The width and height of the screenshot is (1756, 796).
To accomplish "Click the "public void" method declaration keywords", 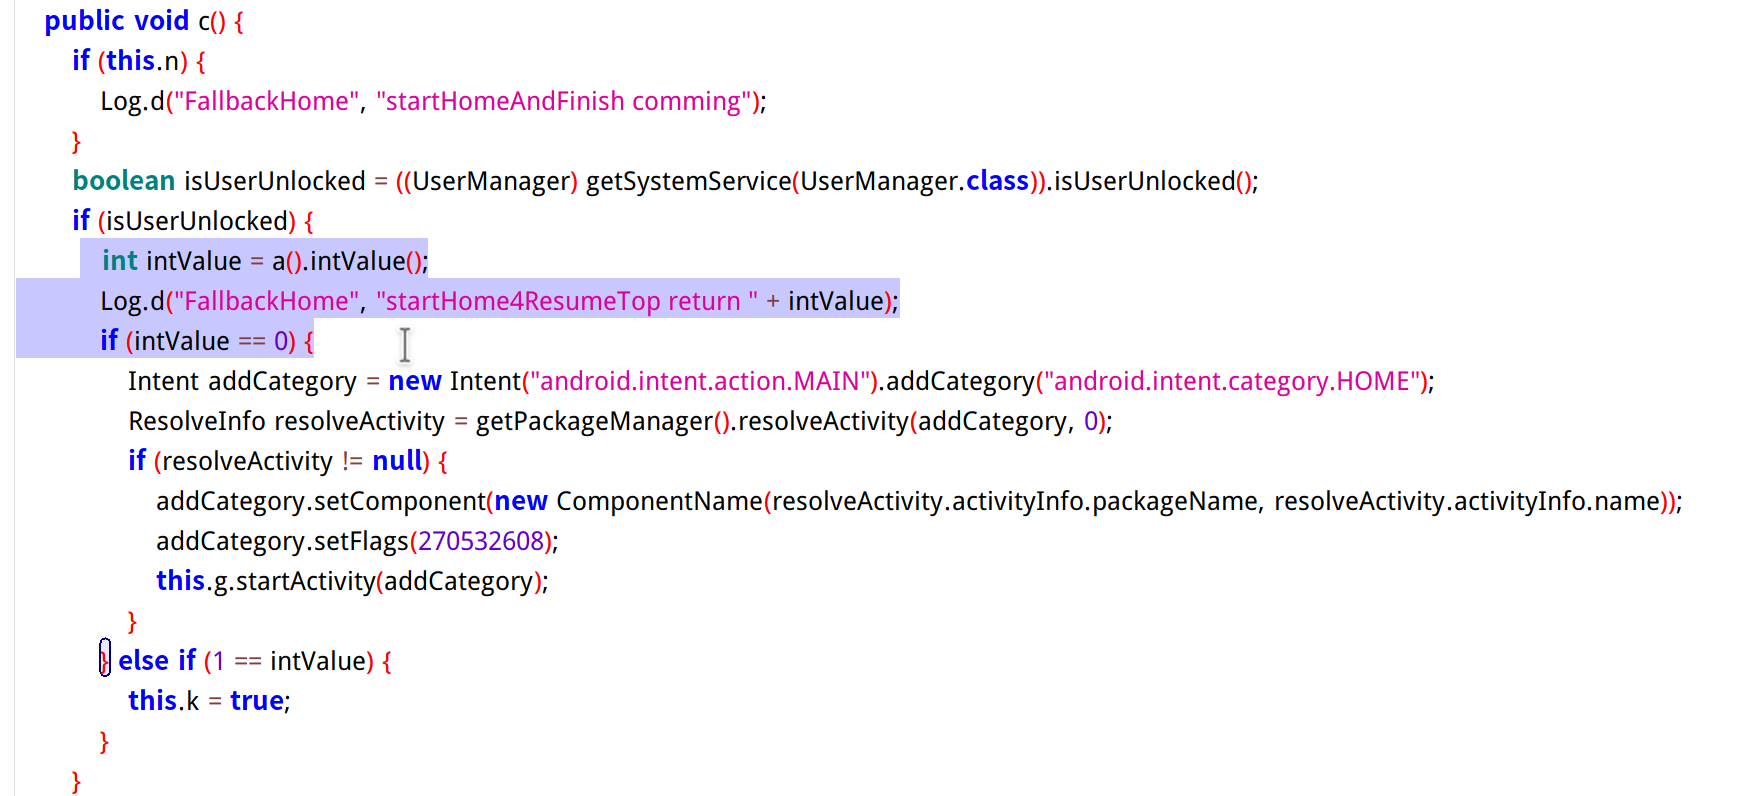I will [x=116, y=21].
